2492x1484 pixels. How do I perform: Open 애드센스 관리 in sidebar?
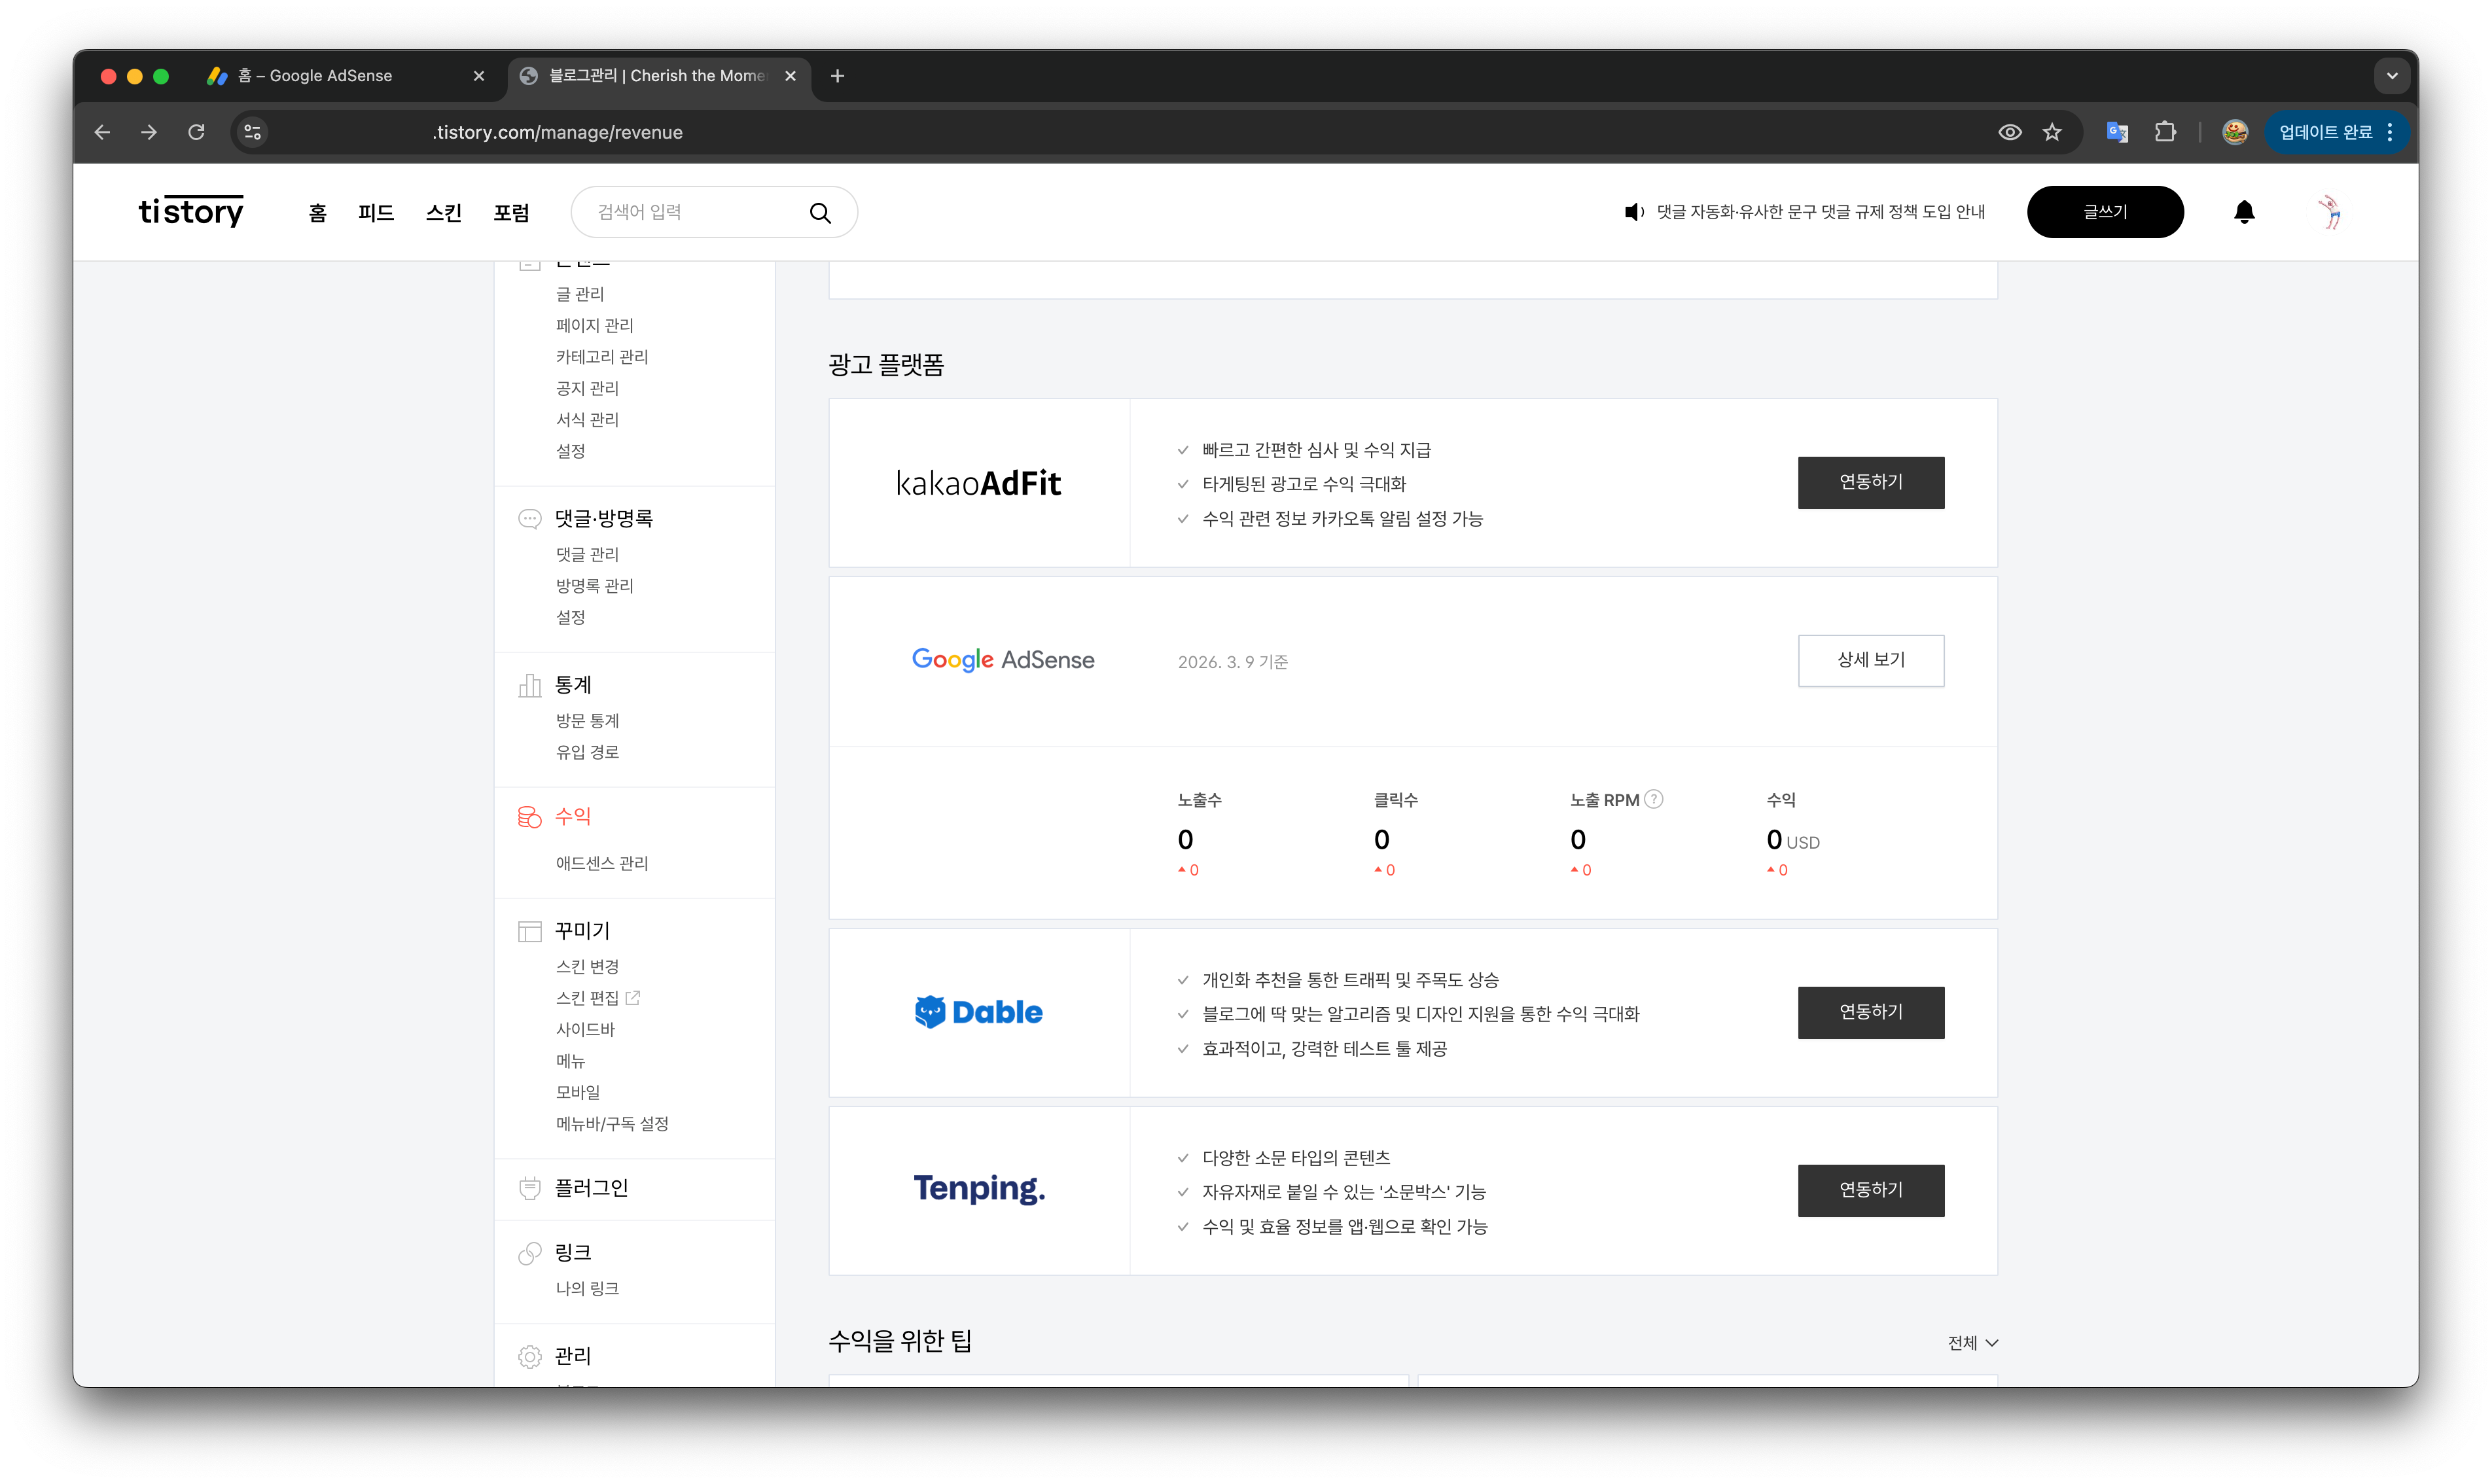[602, 863]
